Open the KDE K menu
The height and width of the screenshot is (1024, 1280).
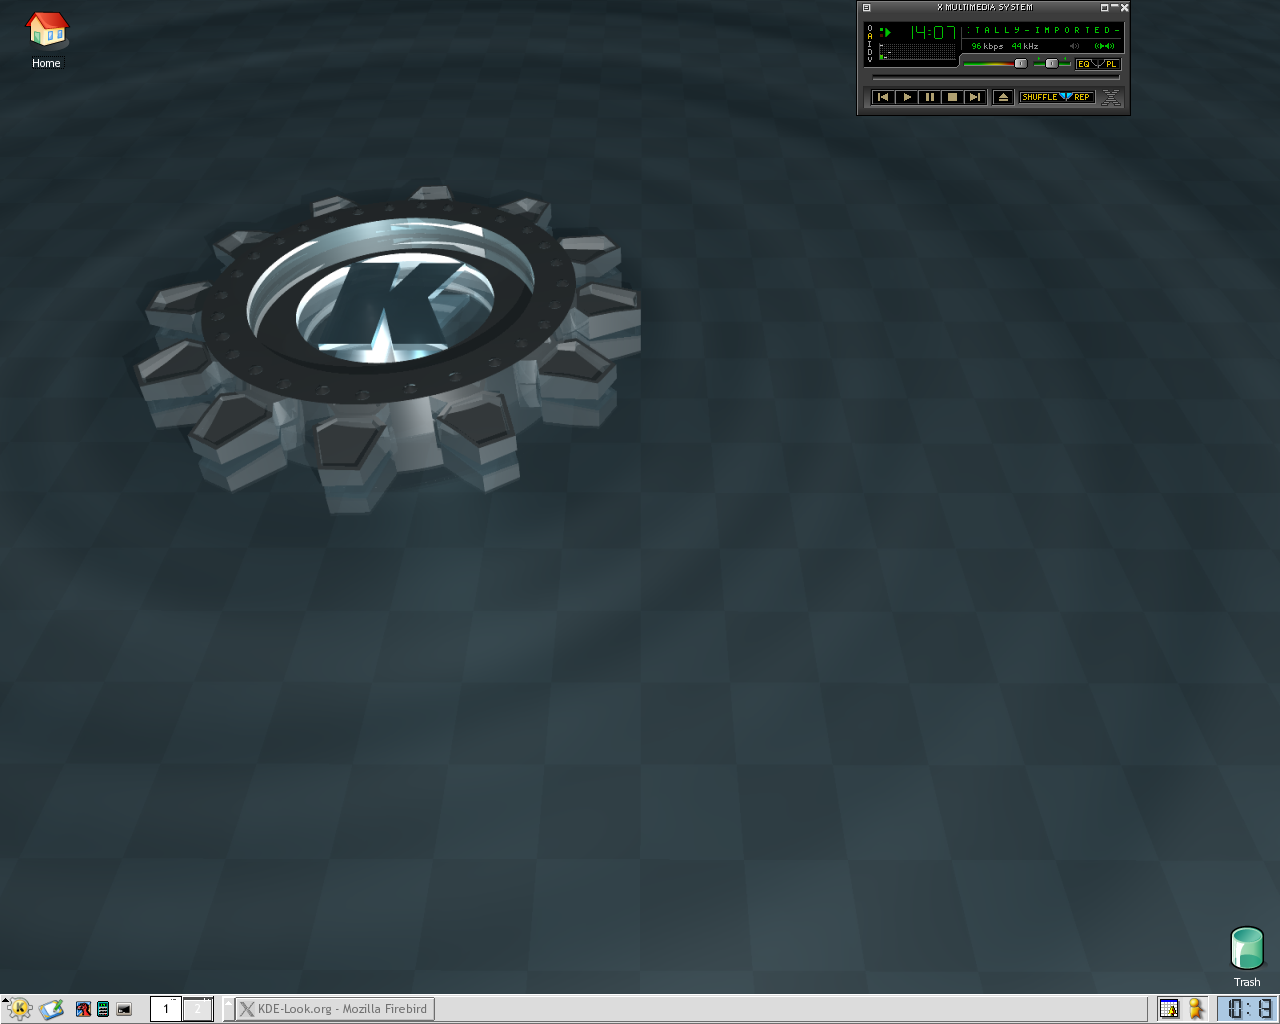[19, 1009]
